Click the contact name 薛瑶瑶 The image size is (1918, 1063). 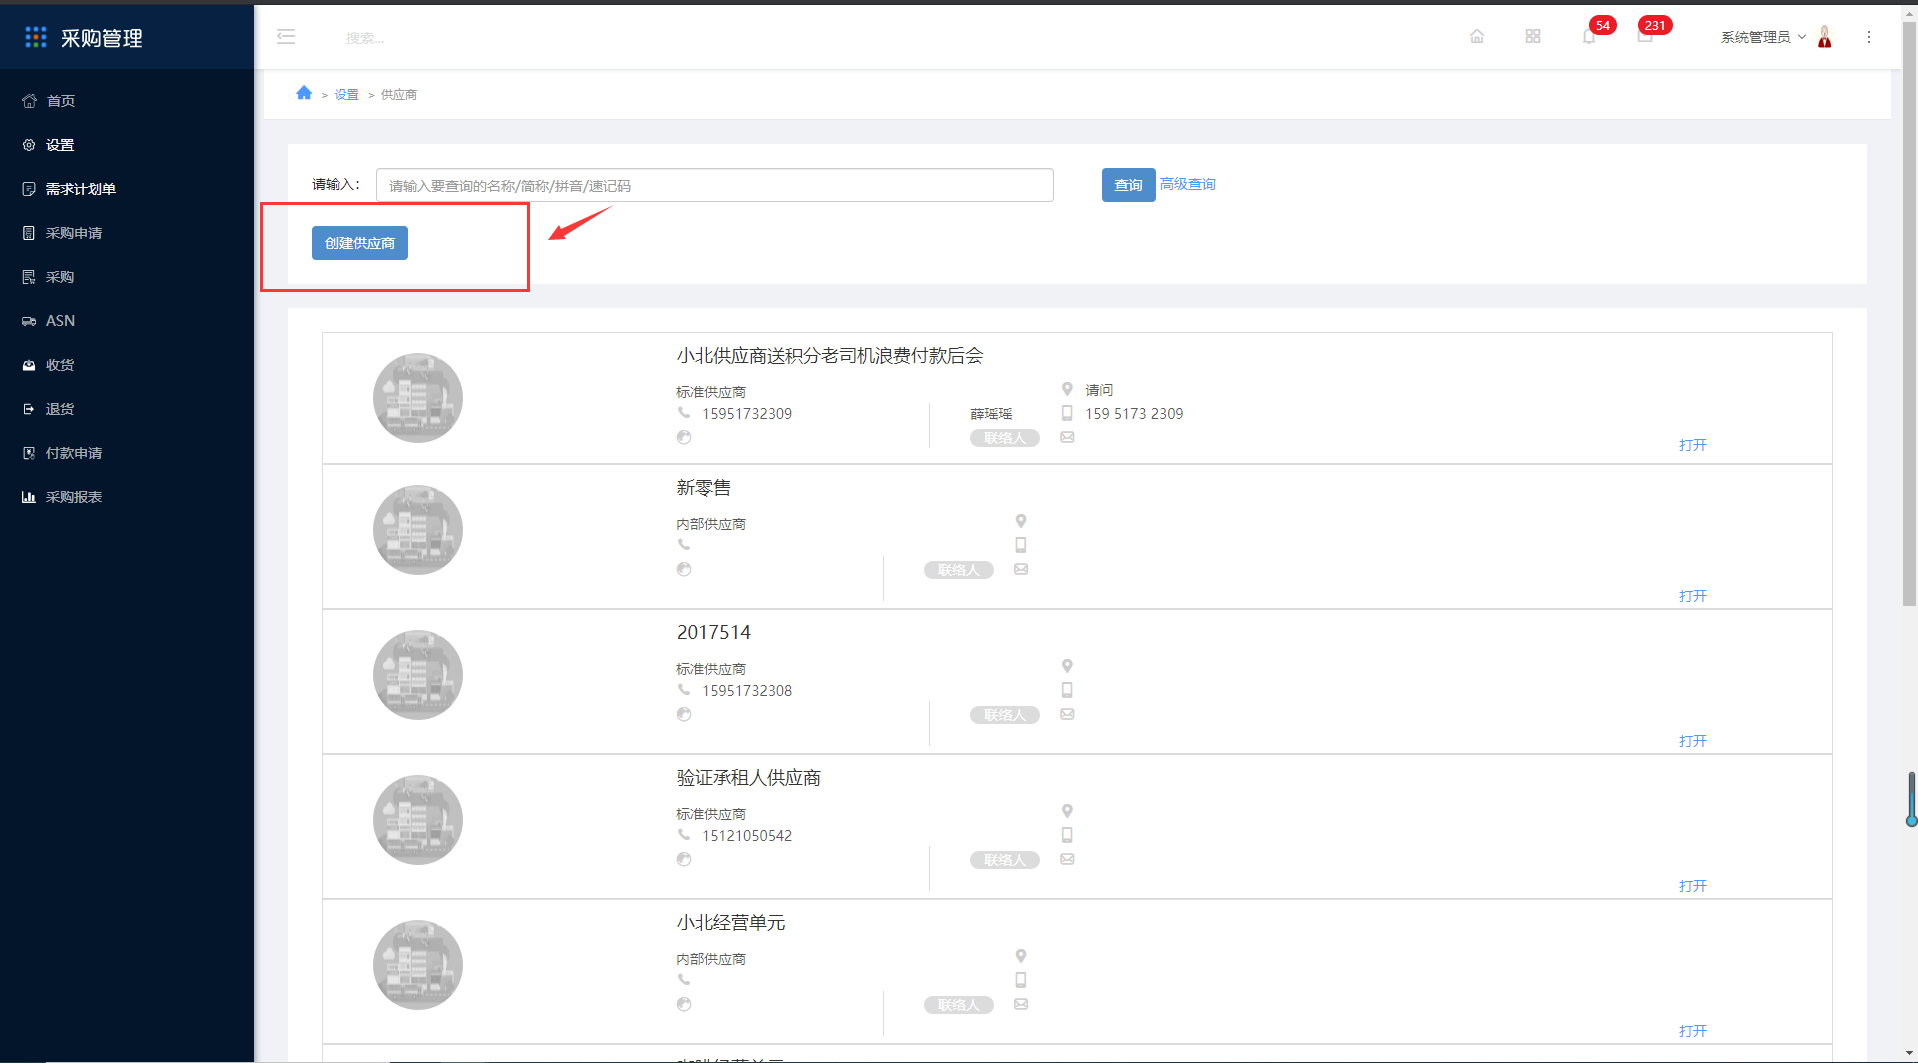coord(991,414)
